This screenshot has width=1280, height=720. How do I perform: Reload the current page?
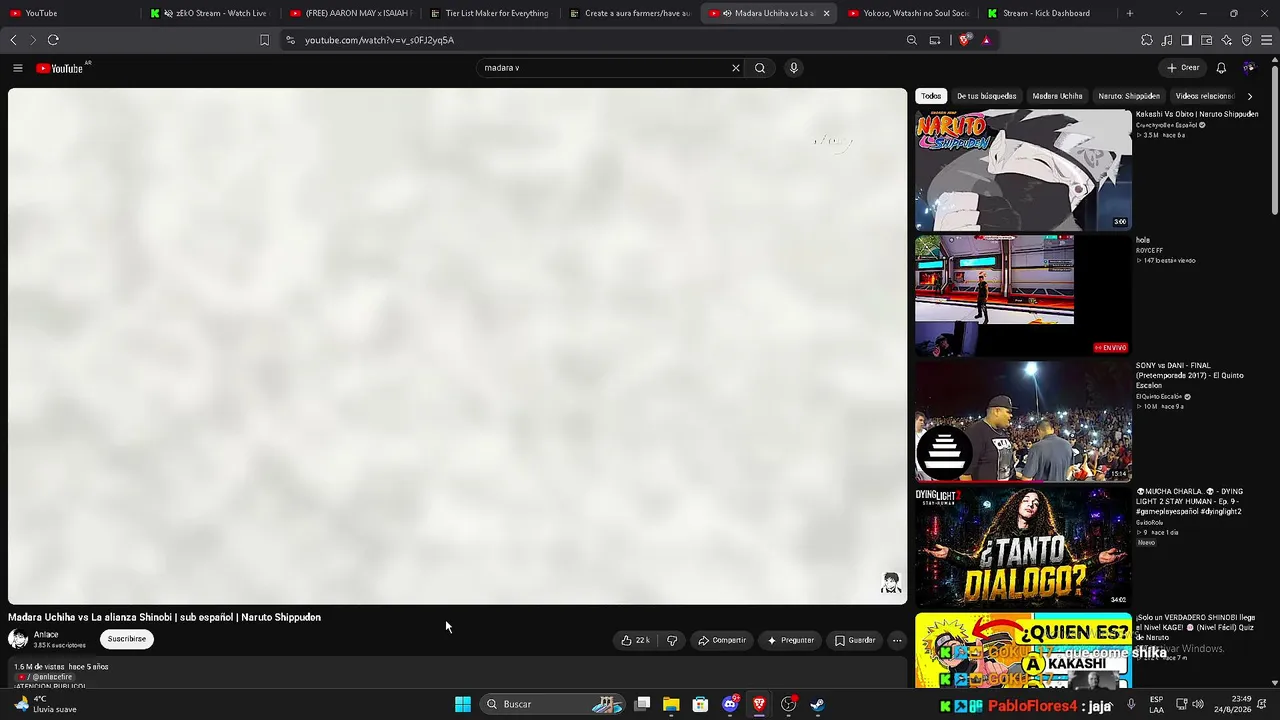53,40
